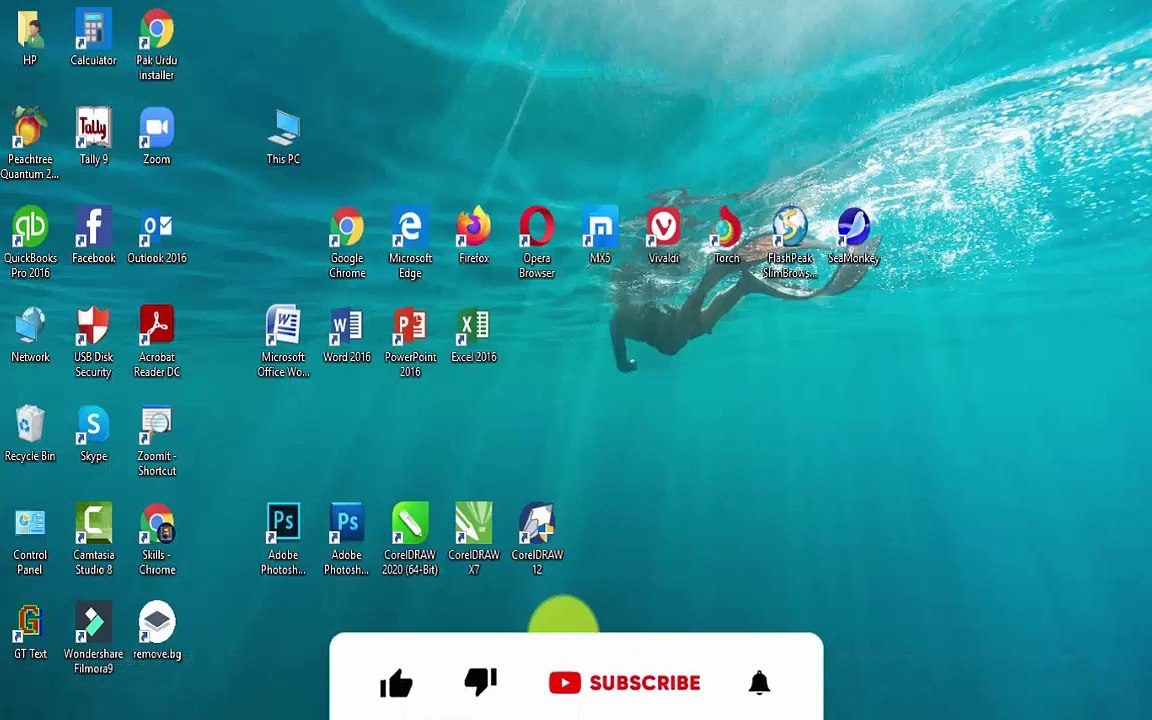Image resolution: width=1152 pixels, height=720 pixels.
Task: Launch Acrobat Reader DC
Action: 156,326
